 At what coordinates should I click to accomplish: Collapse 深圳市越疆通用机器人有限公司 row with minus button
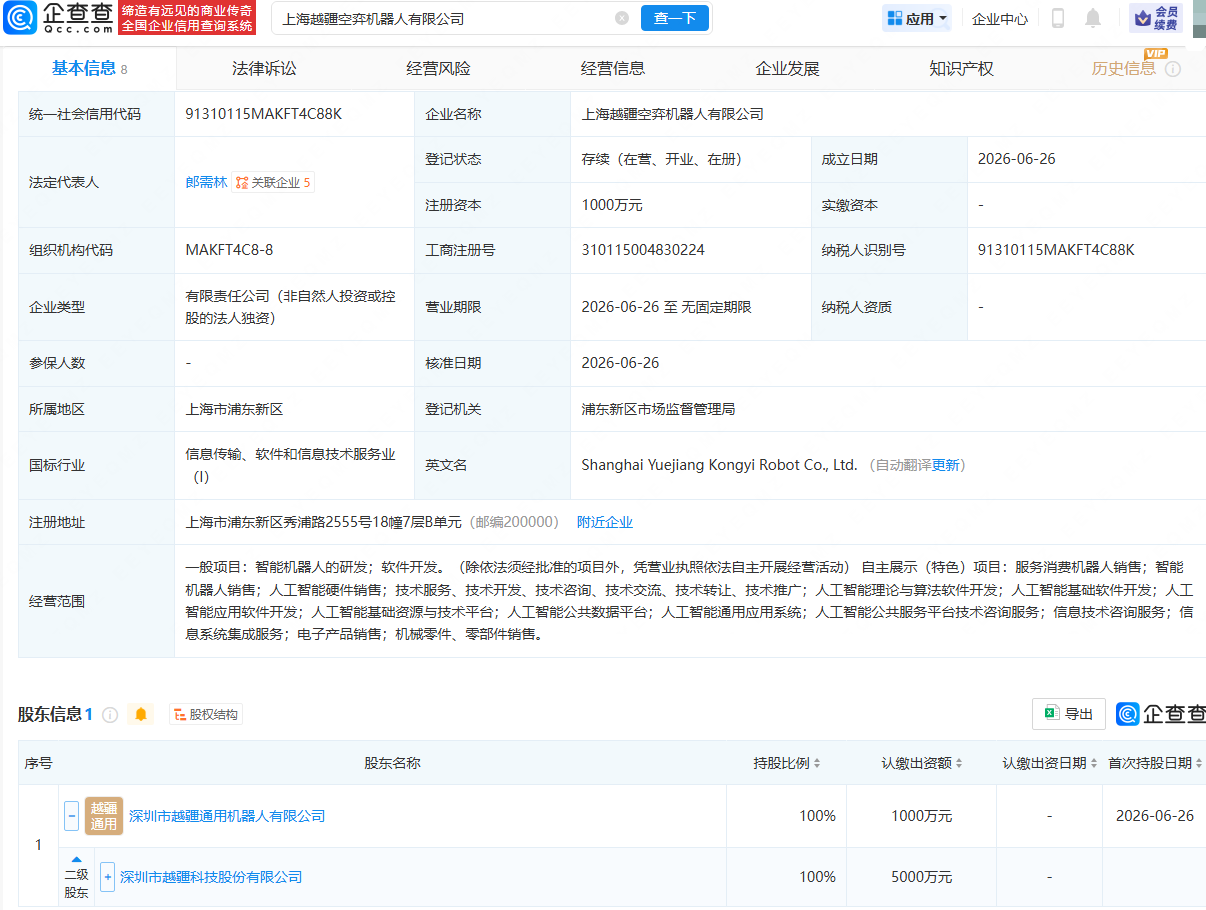click(71, 815)
